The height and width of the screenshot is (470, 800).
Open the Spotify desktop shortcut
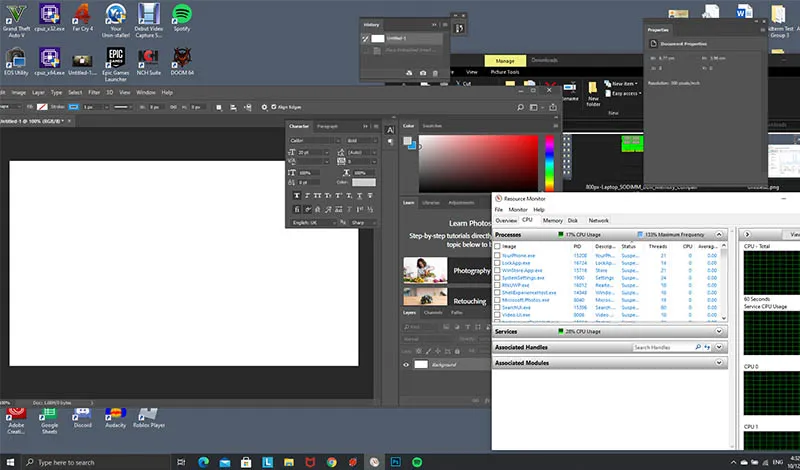coord(181,15)
